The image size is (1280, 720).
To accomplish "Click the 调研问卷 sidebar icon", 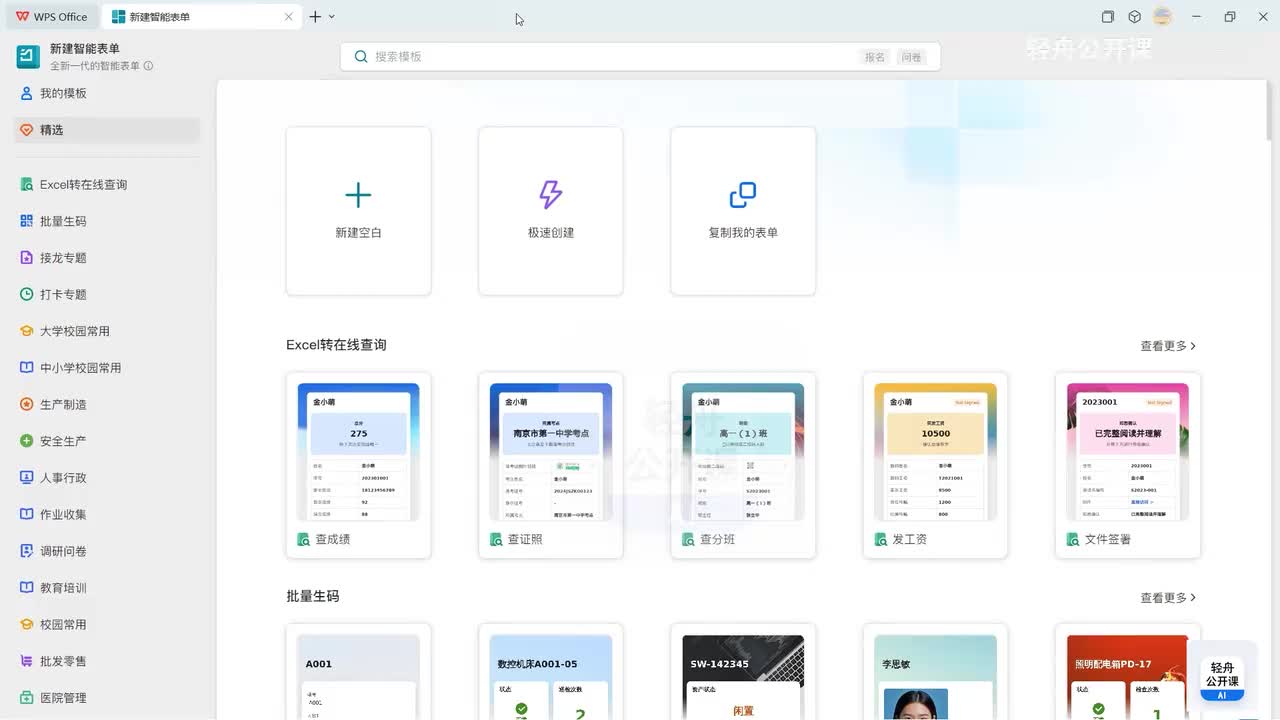I will (27, 551).
